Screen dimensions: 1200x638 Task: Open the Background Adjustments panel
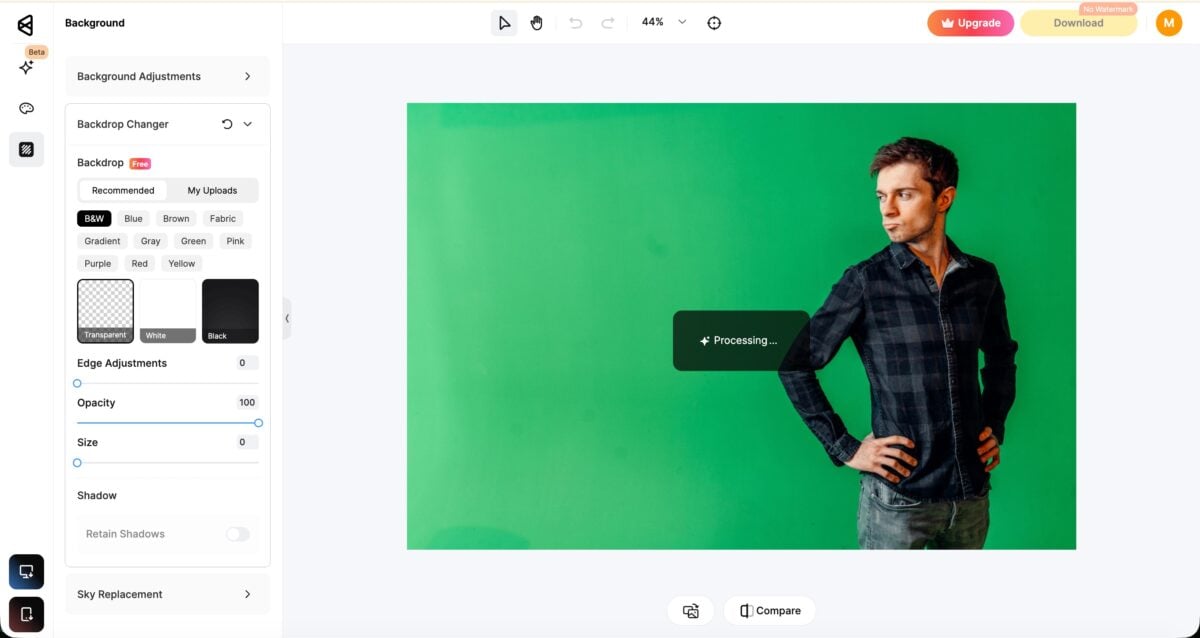pos(167,76)
